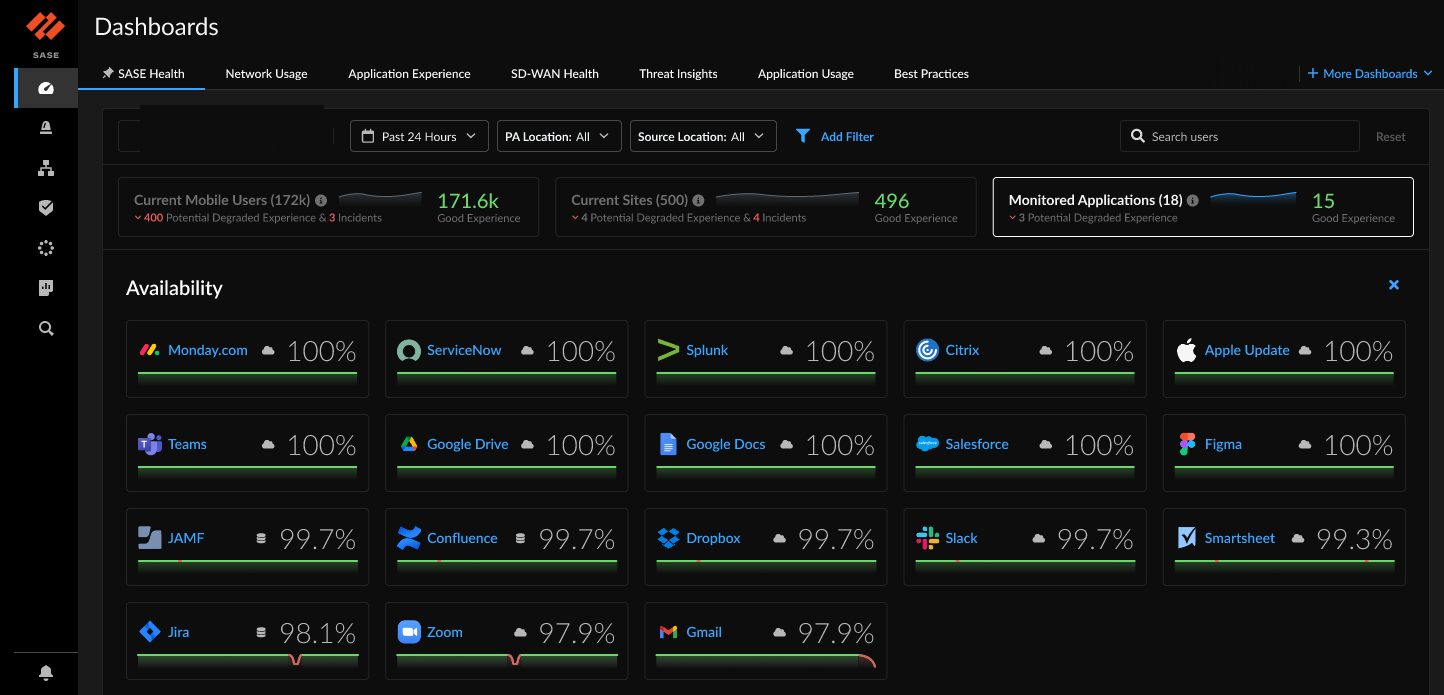This screenshot has width=1444, height=695.
Task: Open the Past 24 Hours time dropdown
Action: [x=419, y=136]
